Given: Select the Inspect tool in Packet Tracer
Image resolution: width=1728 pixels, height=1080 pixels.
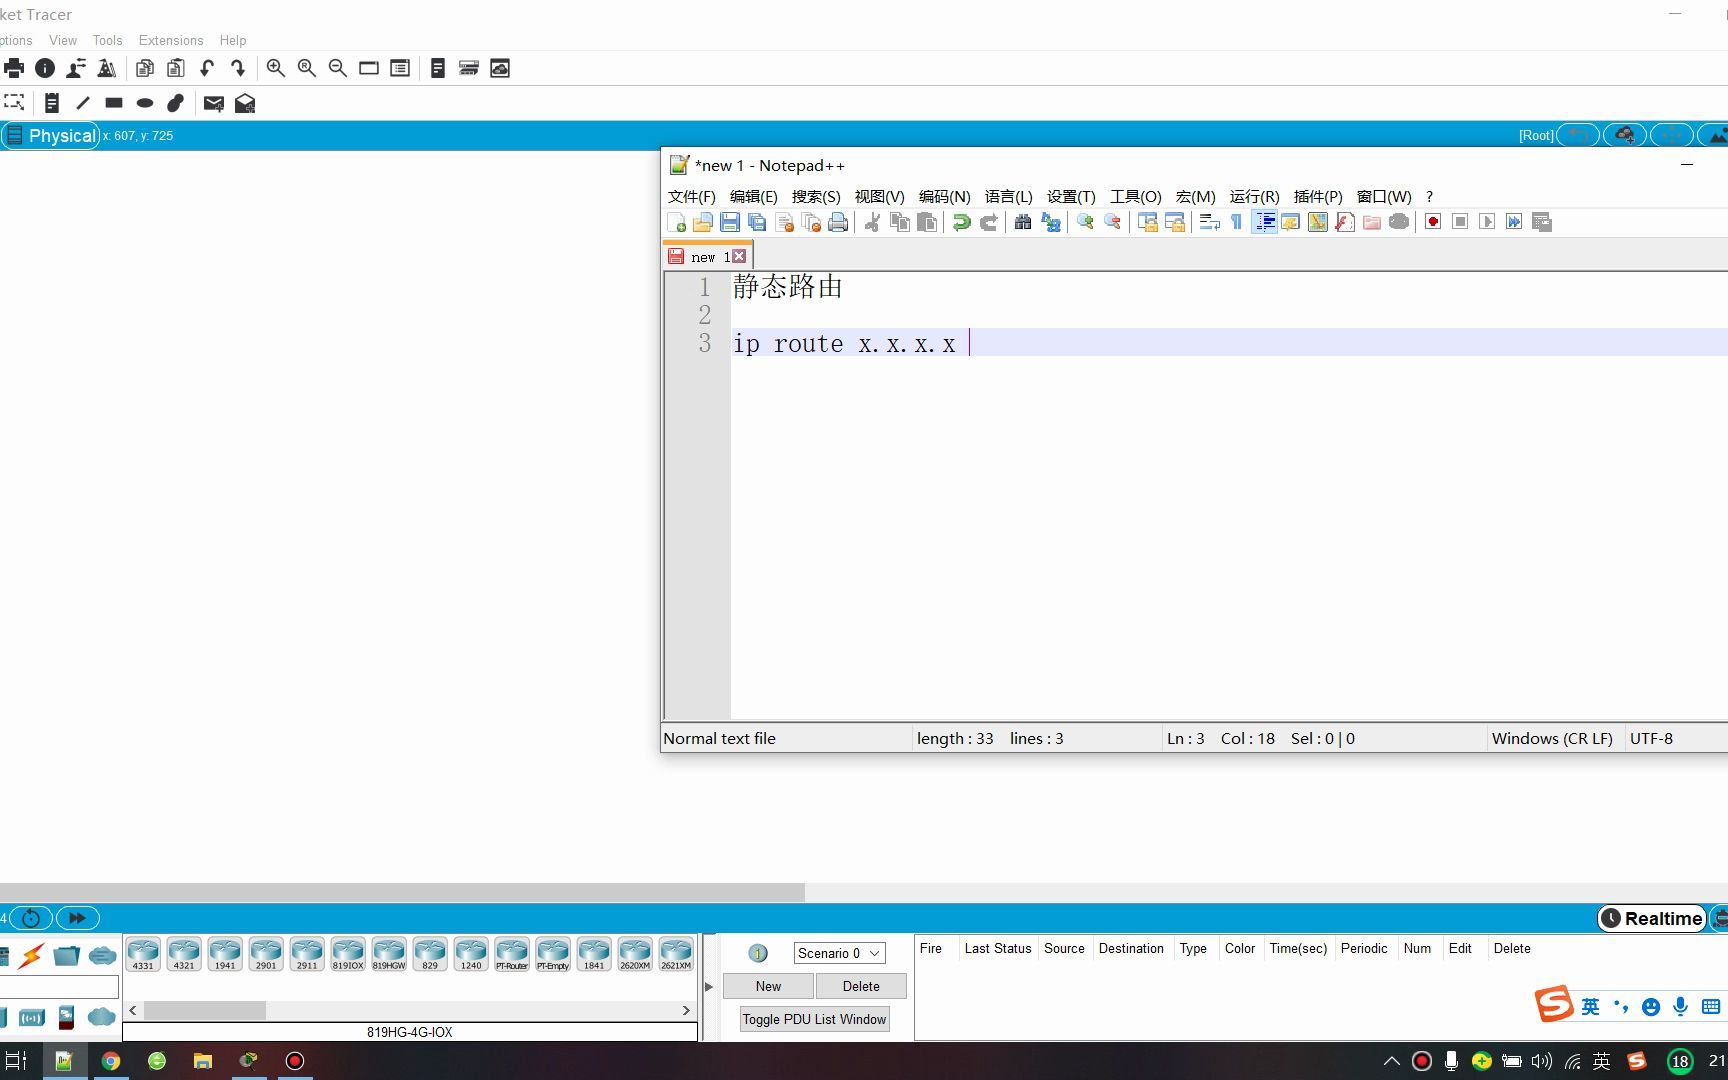Looking at the screenshot, I should [45, 68].
